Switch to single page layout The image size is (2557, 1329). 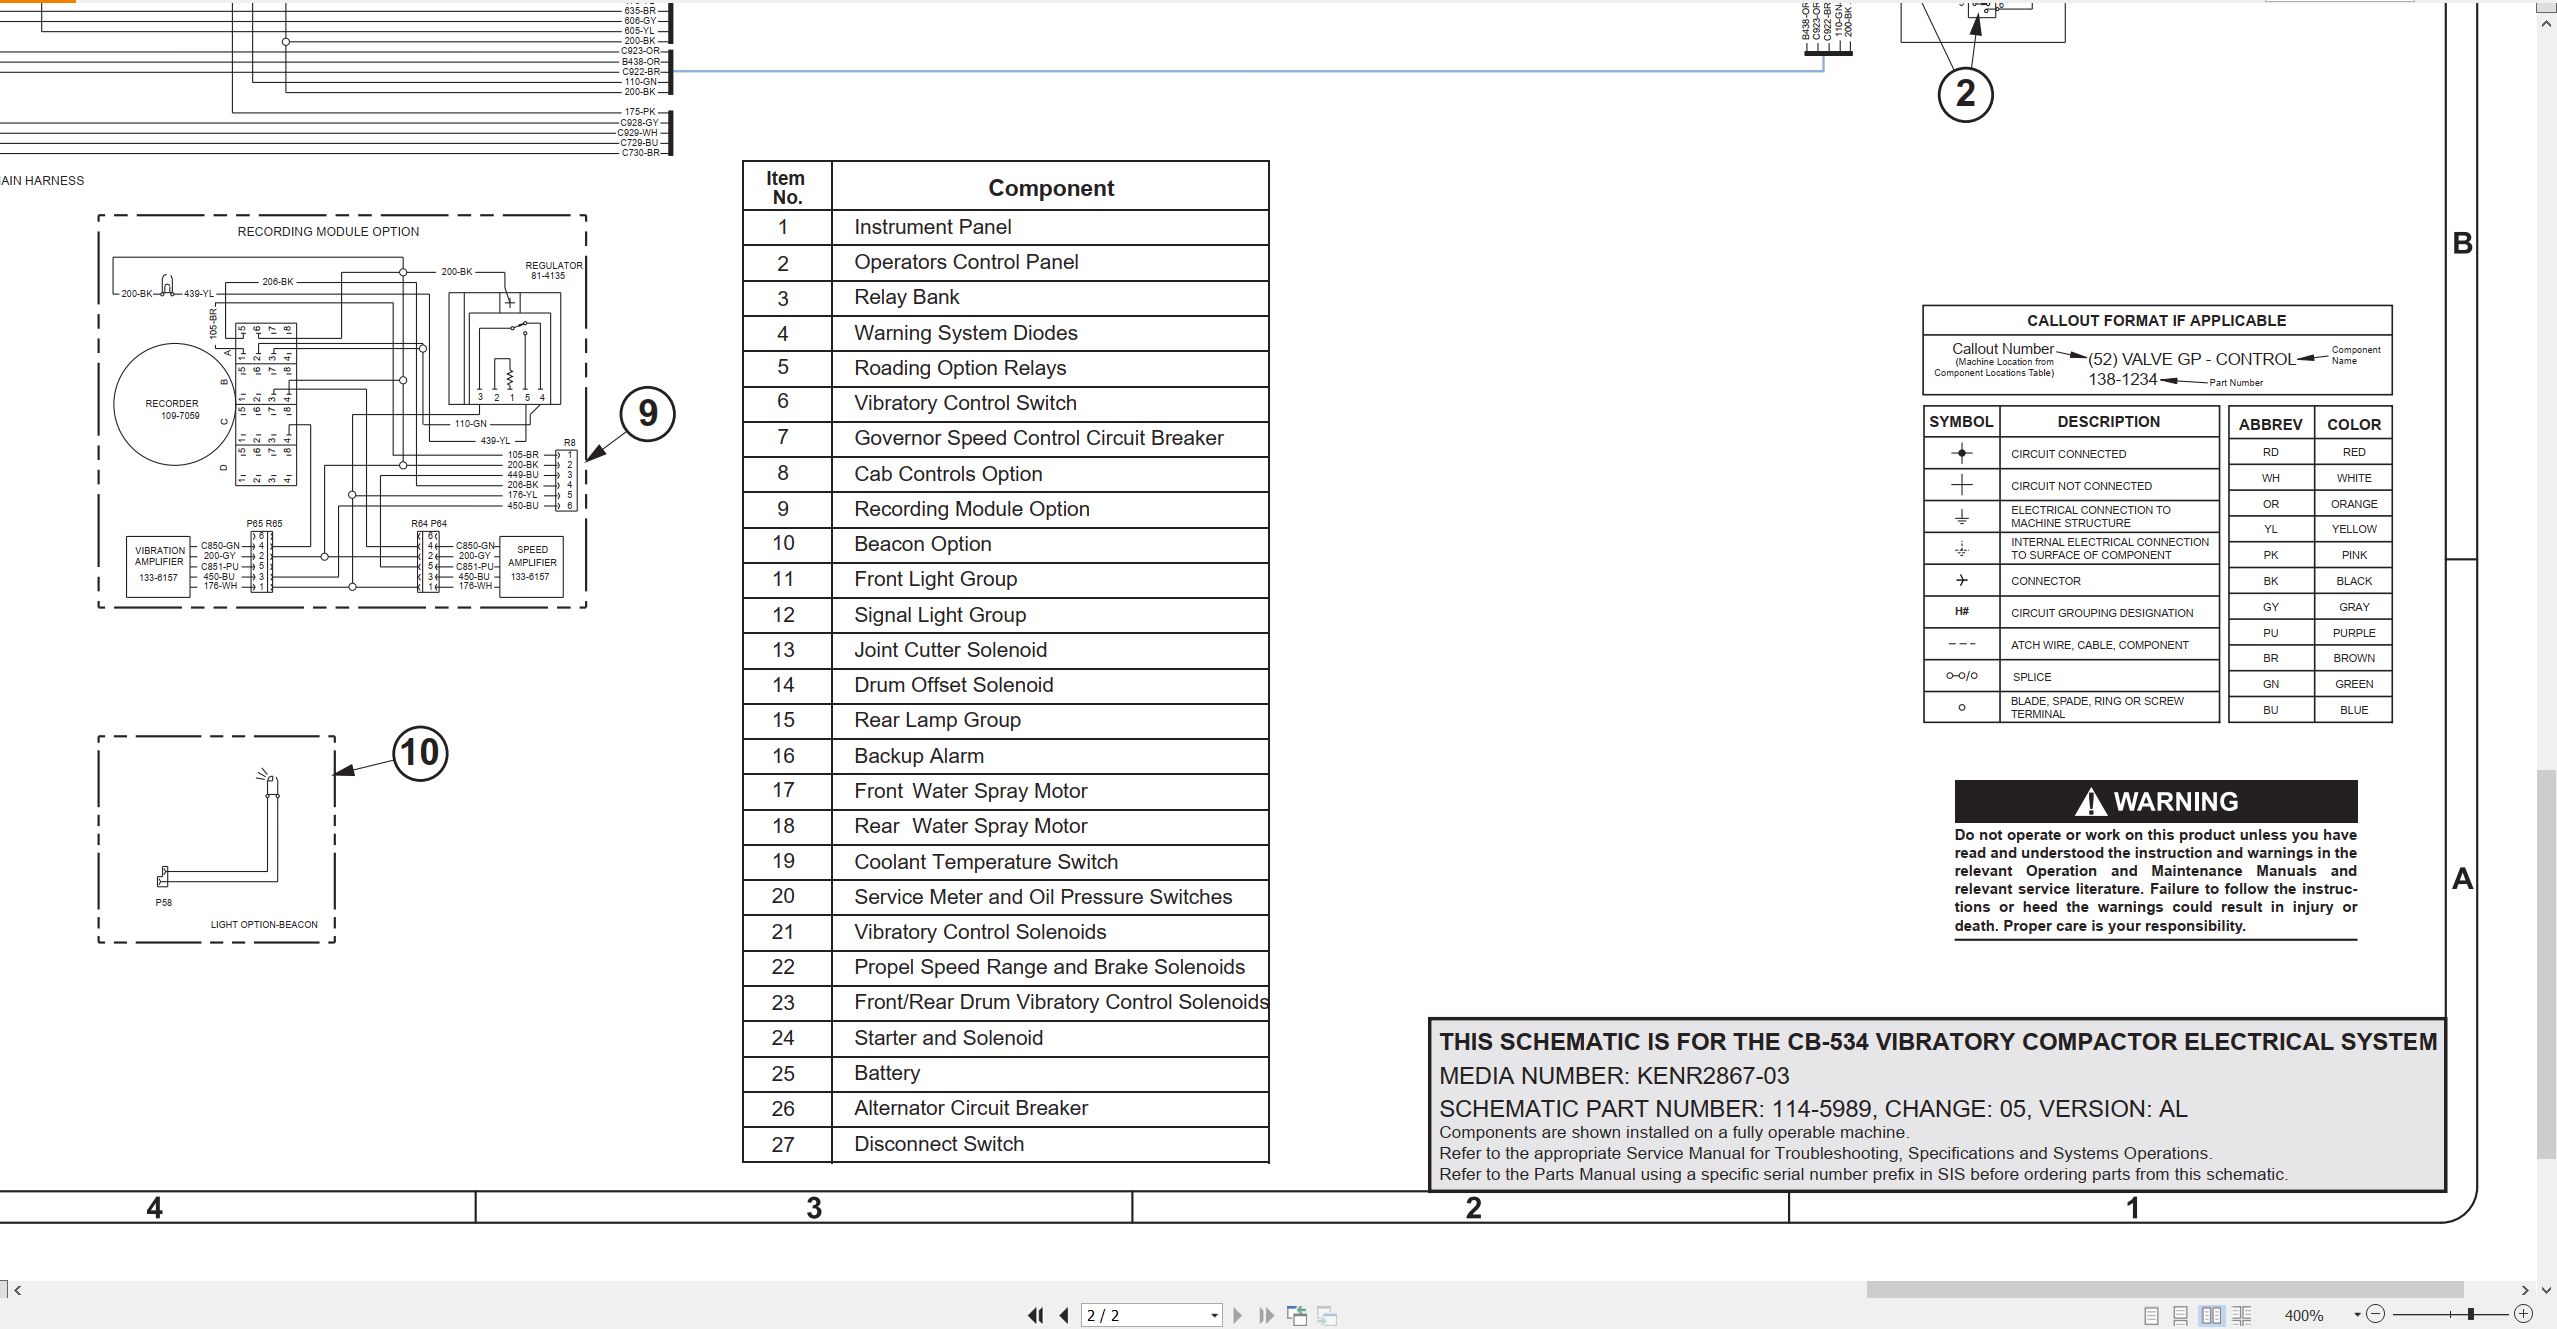click(x=2151, y=1315)
